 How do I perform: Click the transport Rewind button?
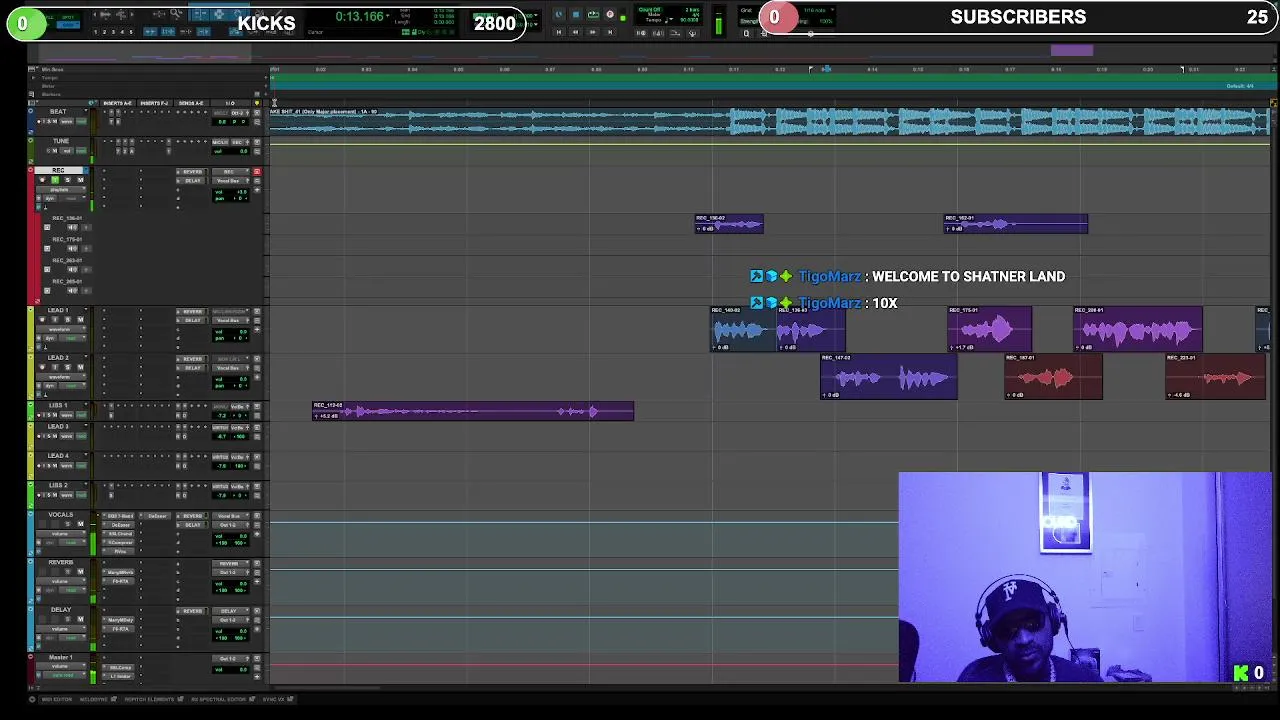[x=575, y=32]
